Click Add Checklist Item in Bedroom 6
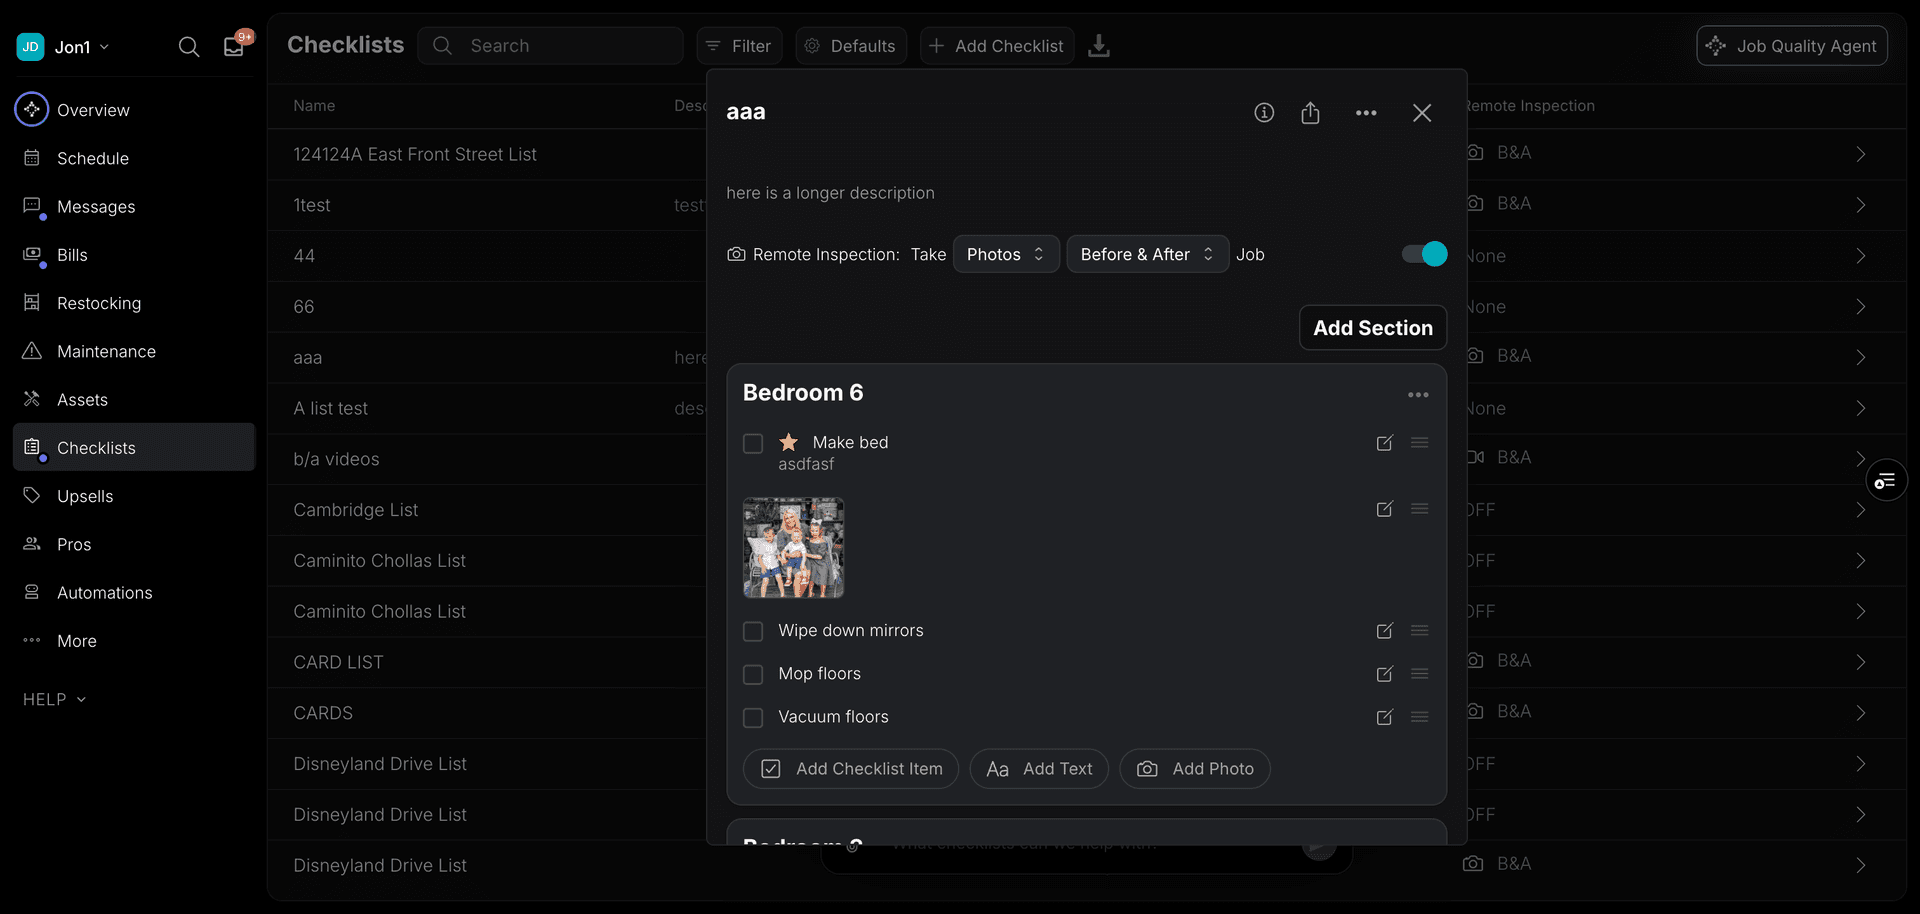 (x=850, y=768)
